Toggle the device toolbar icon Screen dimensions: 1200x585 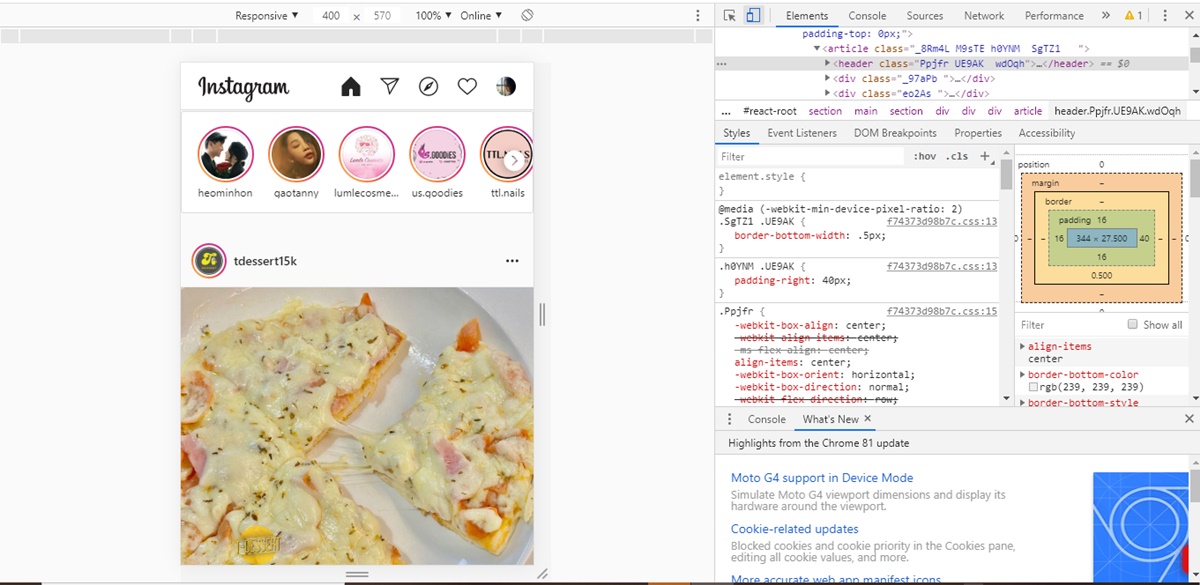click(x=753, y=16)
